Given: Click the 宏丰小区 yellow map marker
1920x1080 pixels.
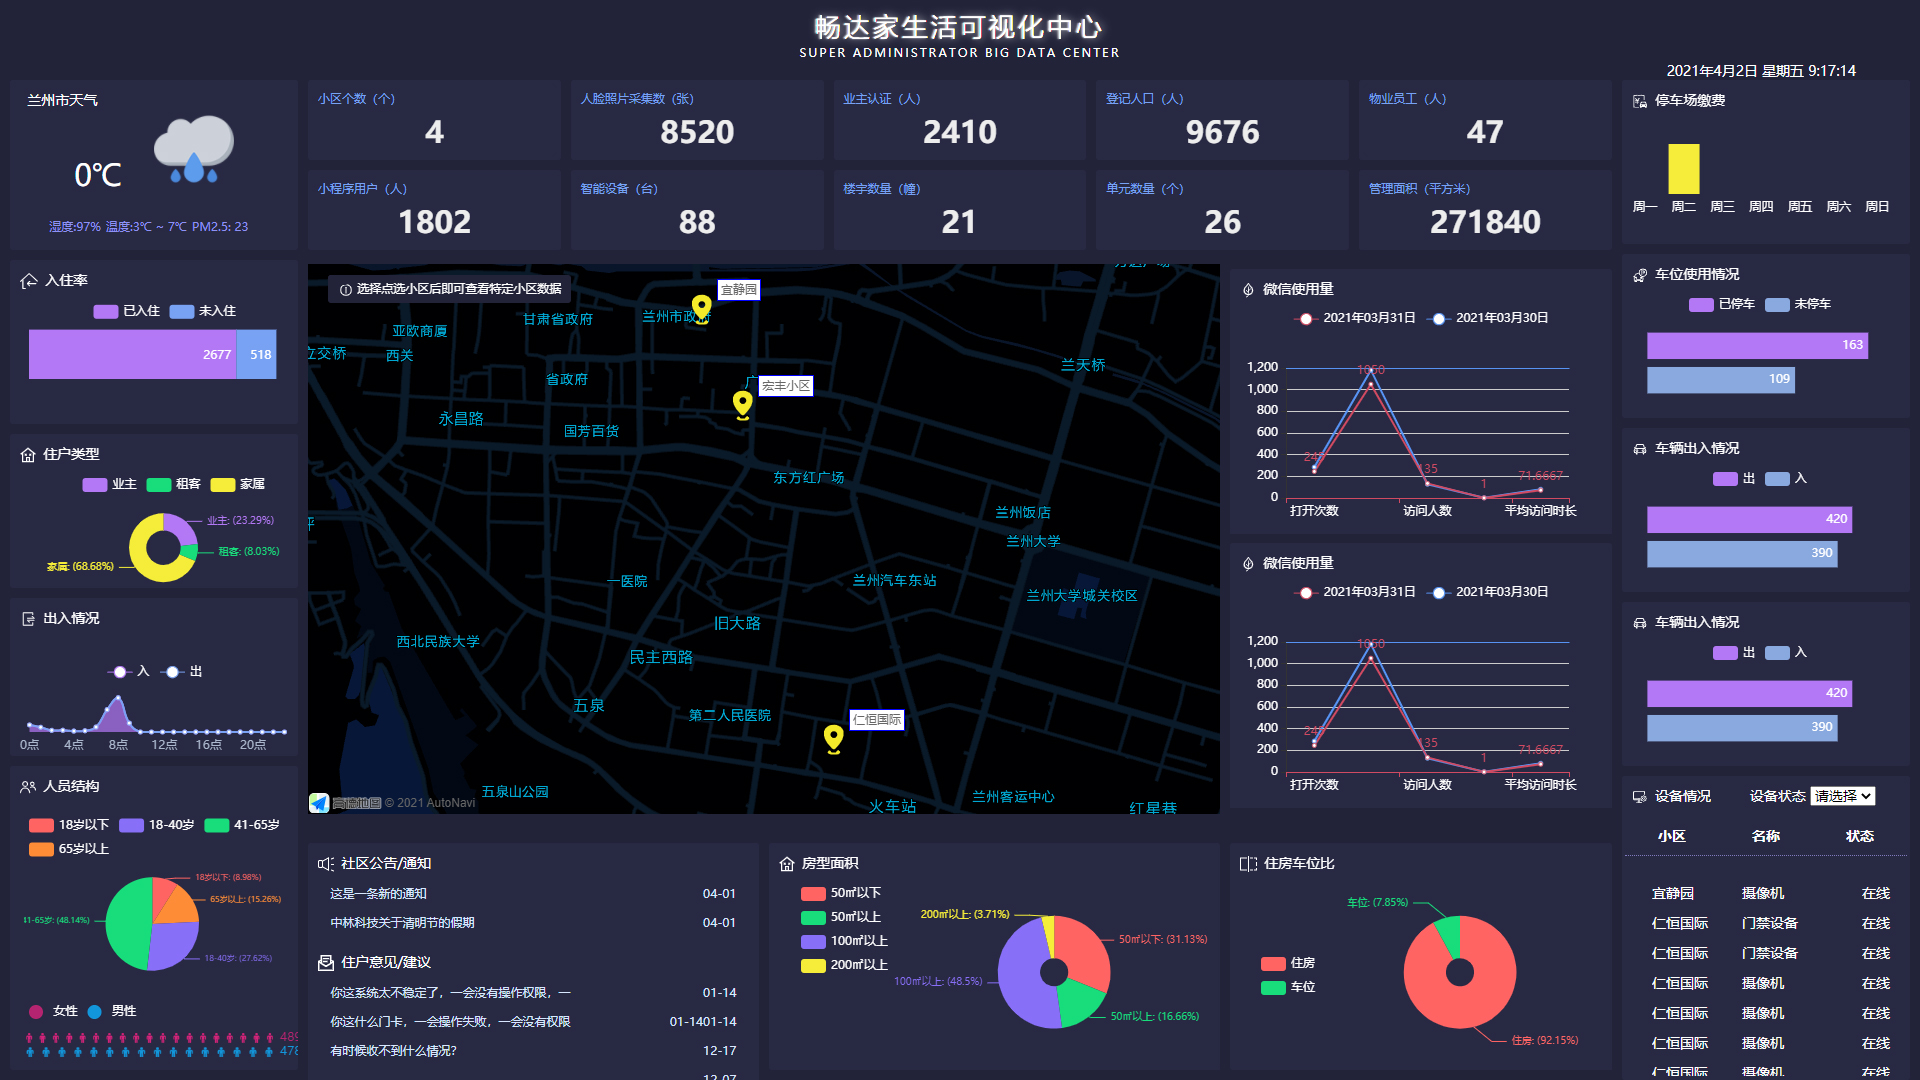Looking at the screenshot, I should [742, 403].
